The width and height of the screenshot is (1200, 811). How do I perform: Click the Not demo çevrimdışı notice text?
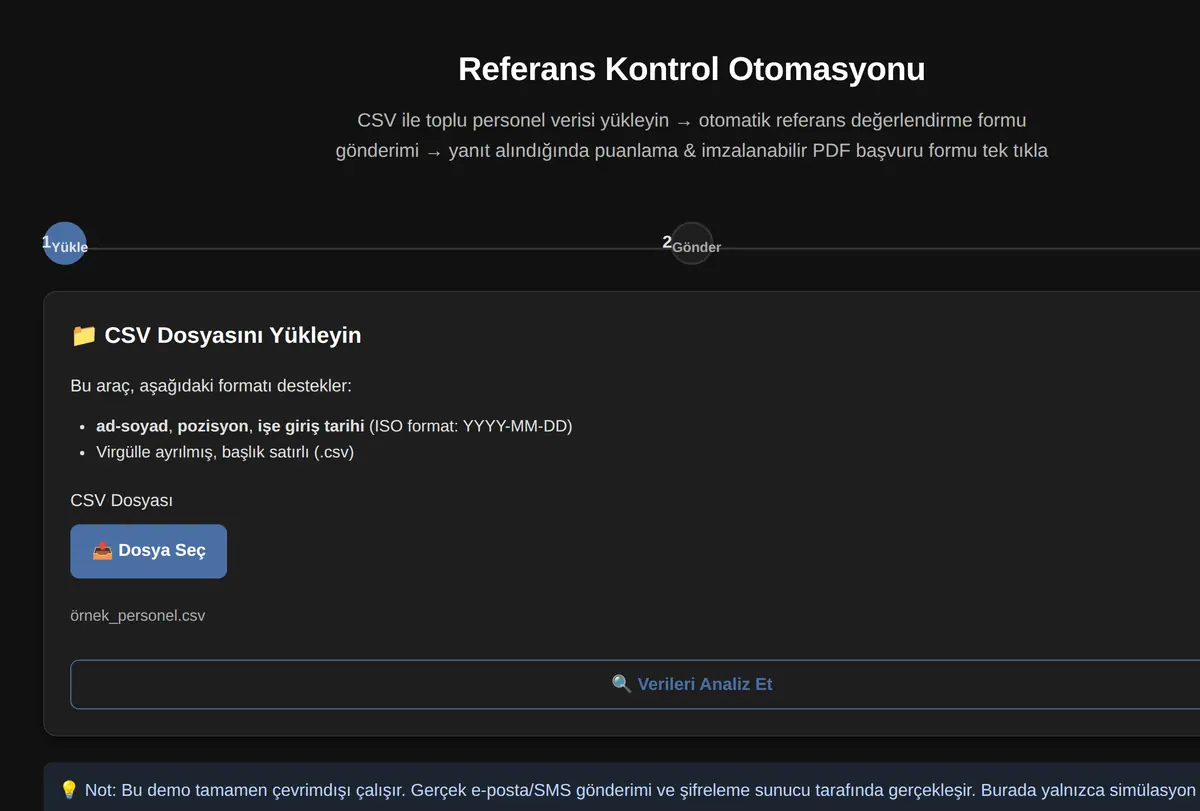coord(630,790)
